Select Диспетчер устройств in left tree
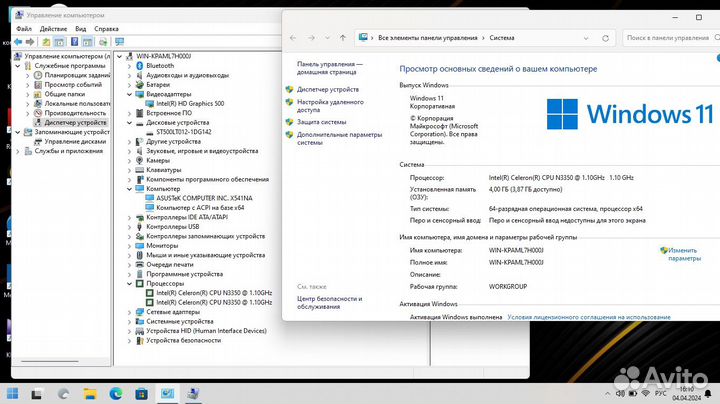 pyautogui.click(x=75, y=123)
